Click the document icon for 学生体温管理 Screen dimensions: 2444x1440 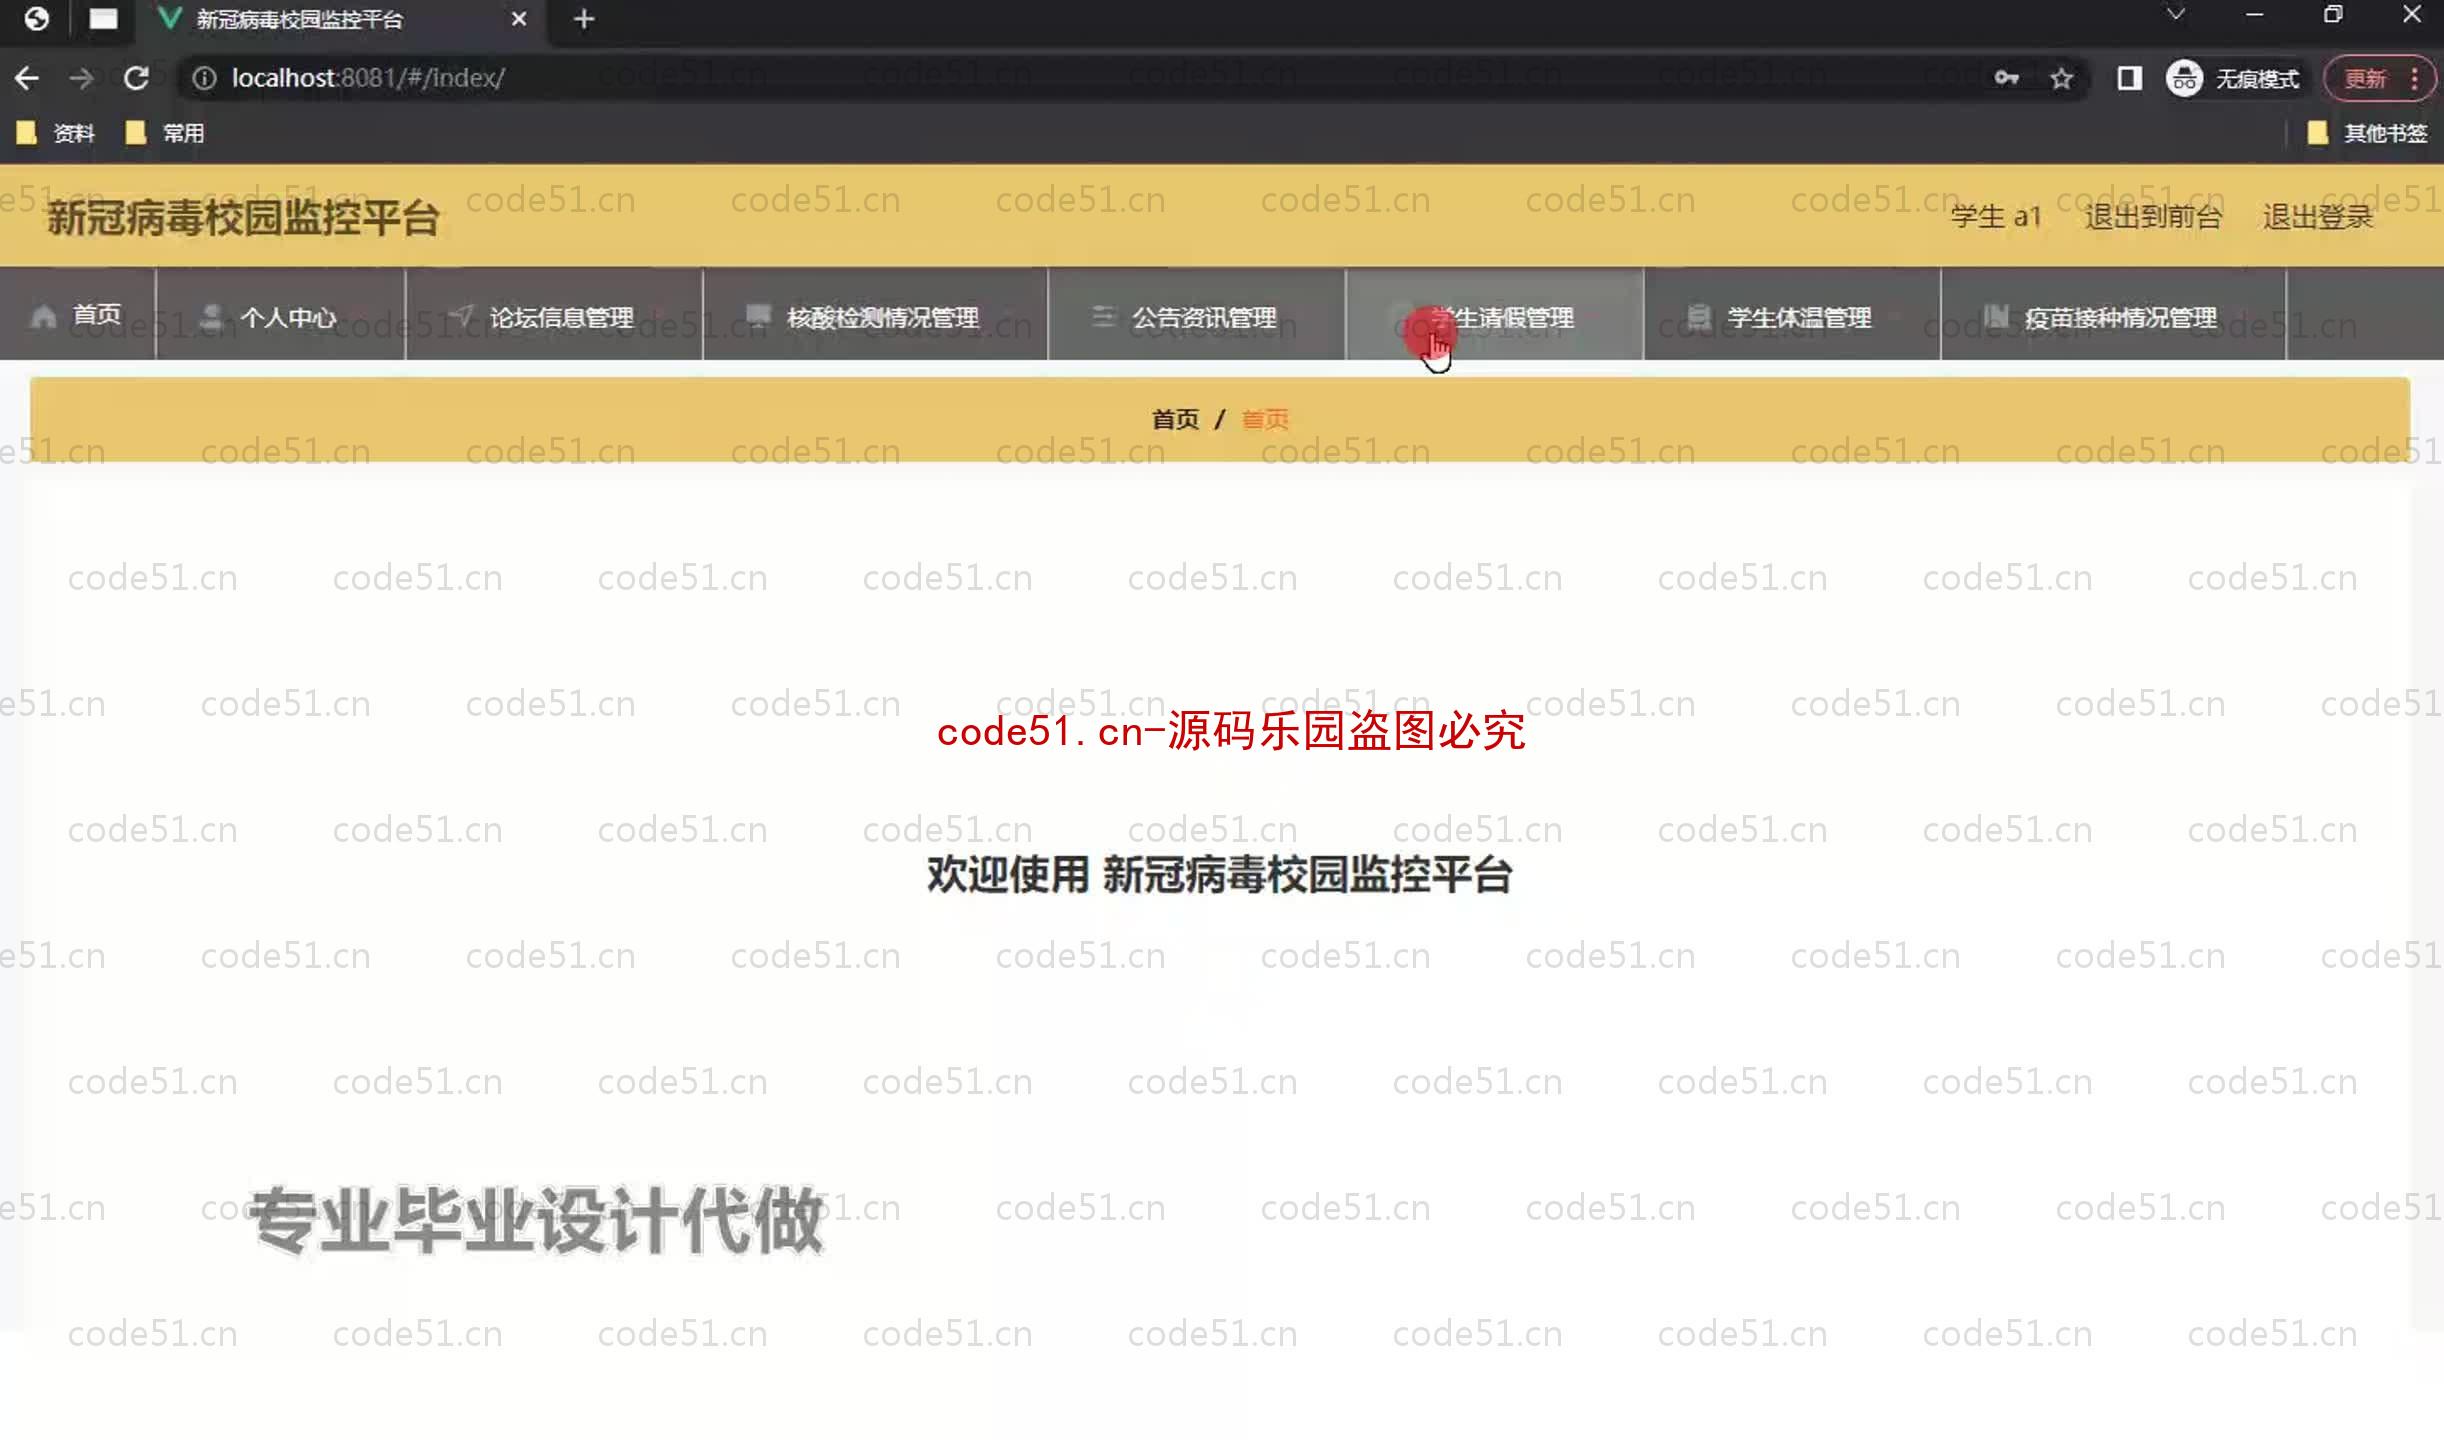[x=1698, y=316]
